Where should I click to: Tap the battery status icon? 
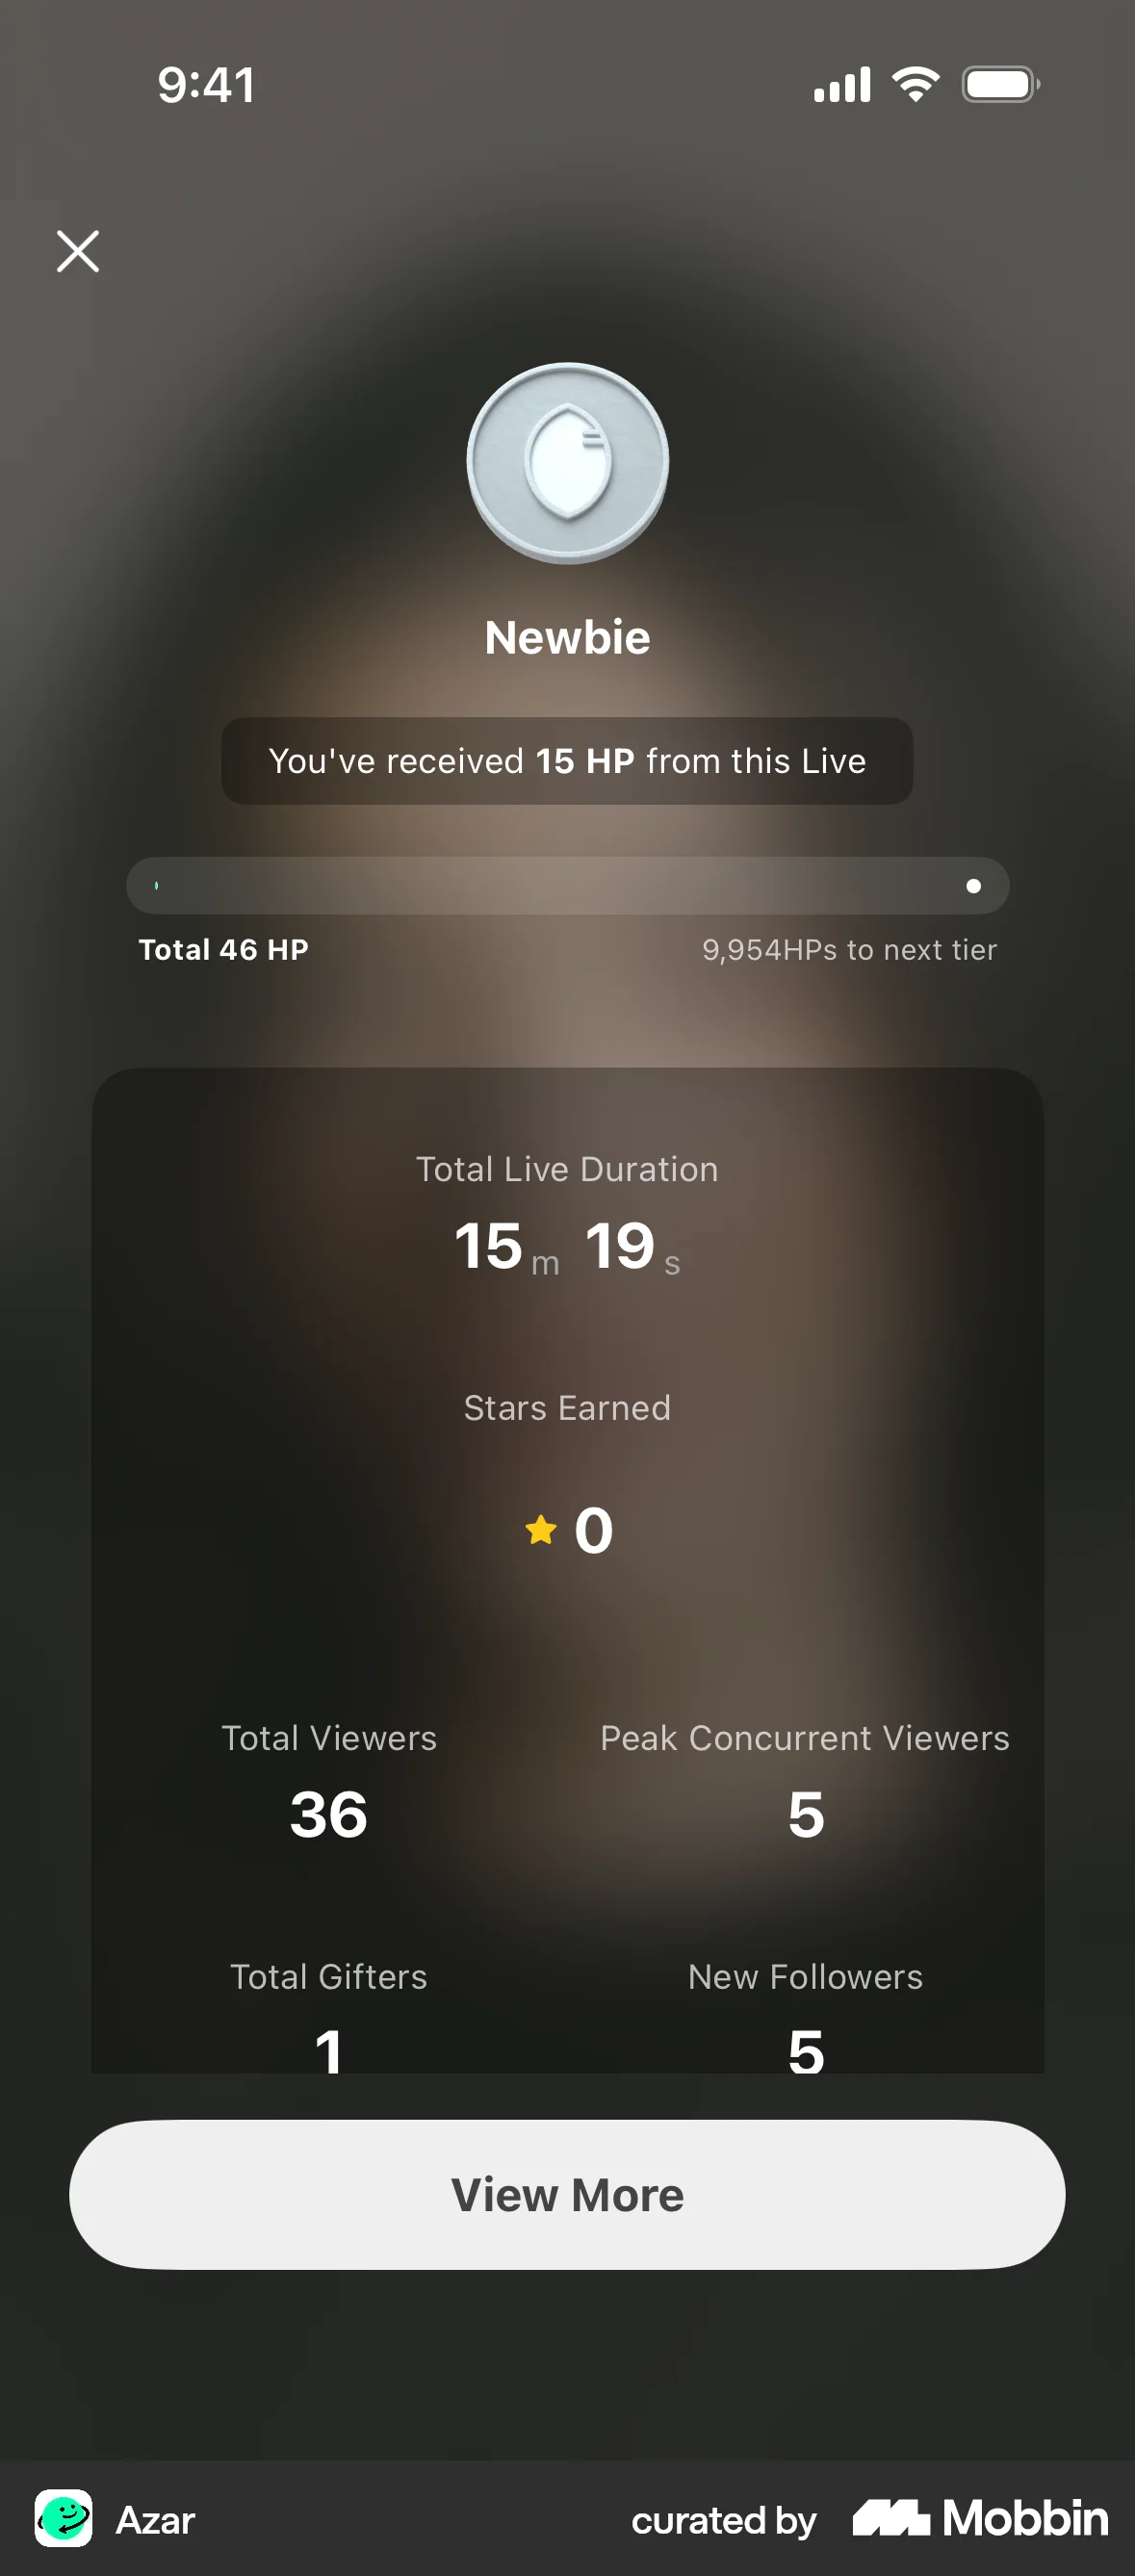coord(1000,84)
